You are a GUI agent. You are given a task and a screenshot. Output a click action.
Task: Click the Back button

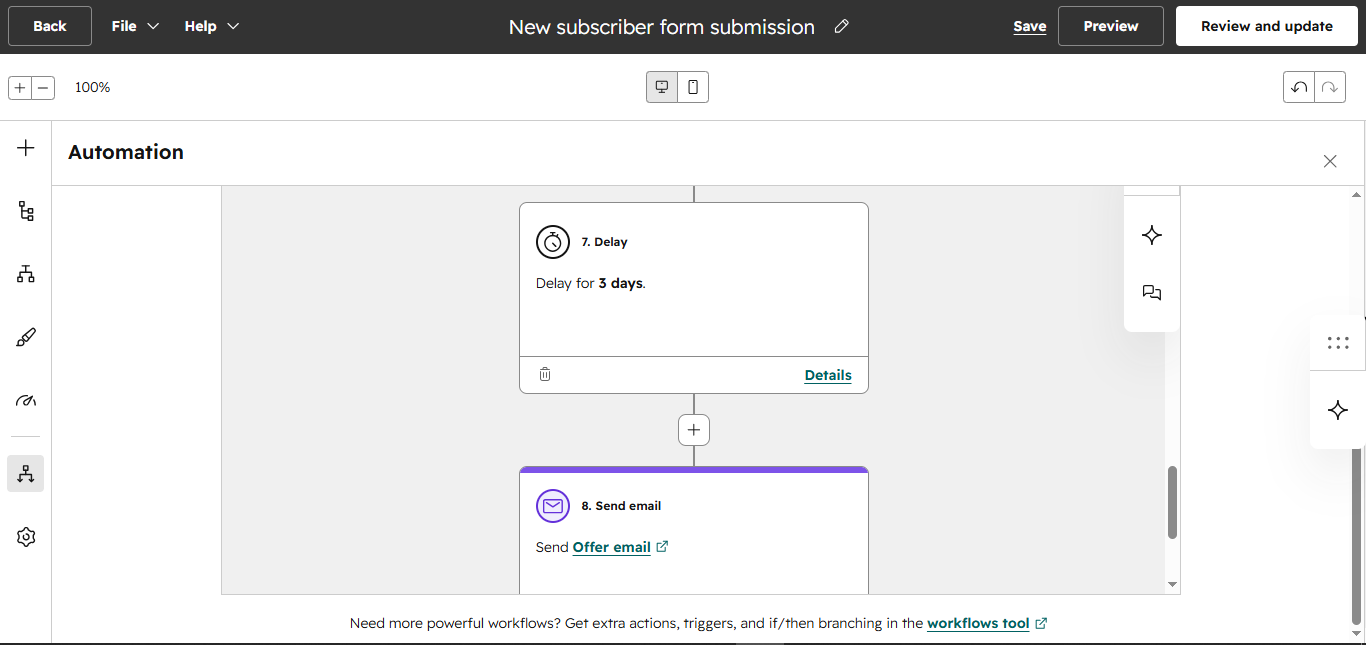50,26
